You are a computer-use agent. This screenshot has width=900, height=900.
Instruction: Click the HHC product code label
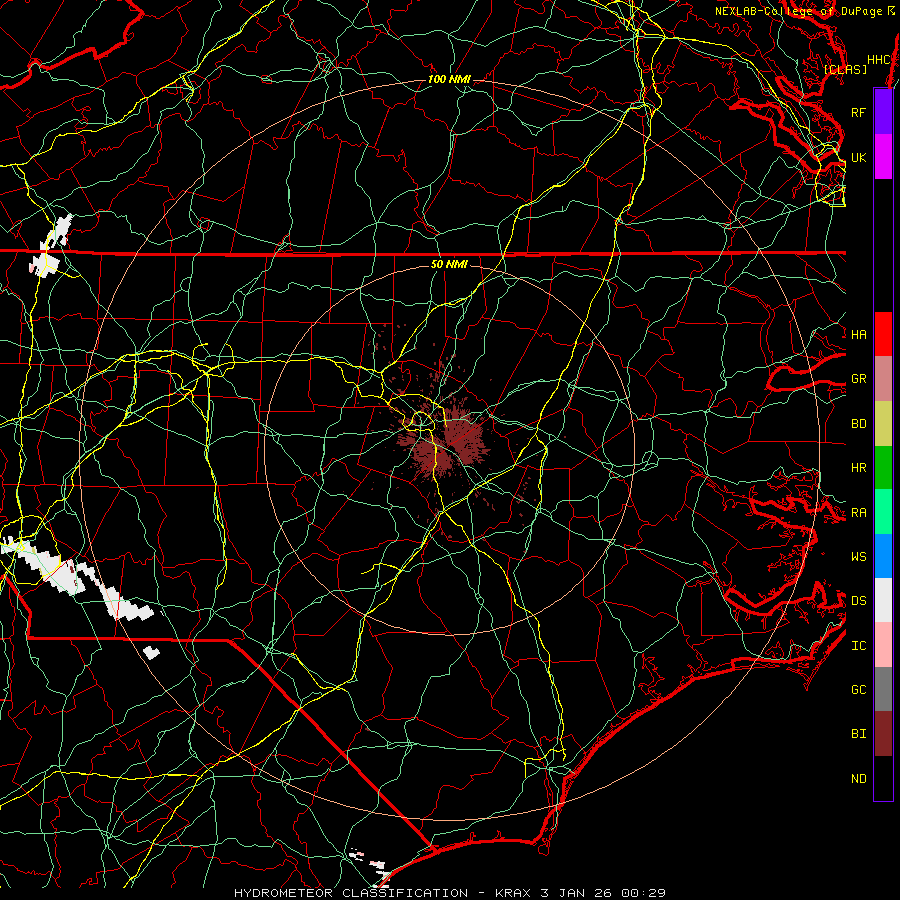(879, 60)
